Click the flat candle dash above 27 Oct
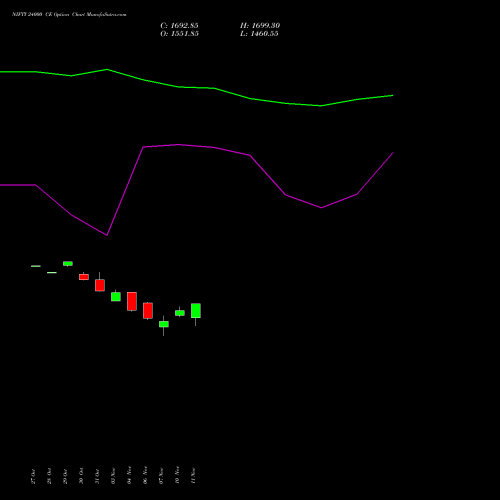This screenshot has width=500, height=500. [x=36, y=266]
